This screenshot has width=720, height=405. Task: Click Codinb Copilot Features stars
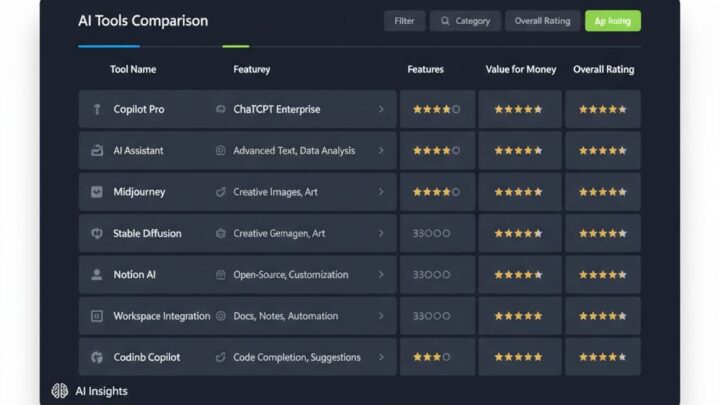432,357
